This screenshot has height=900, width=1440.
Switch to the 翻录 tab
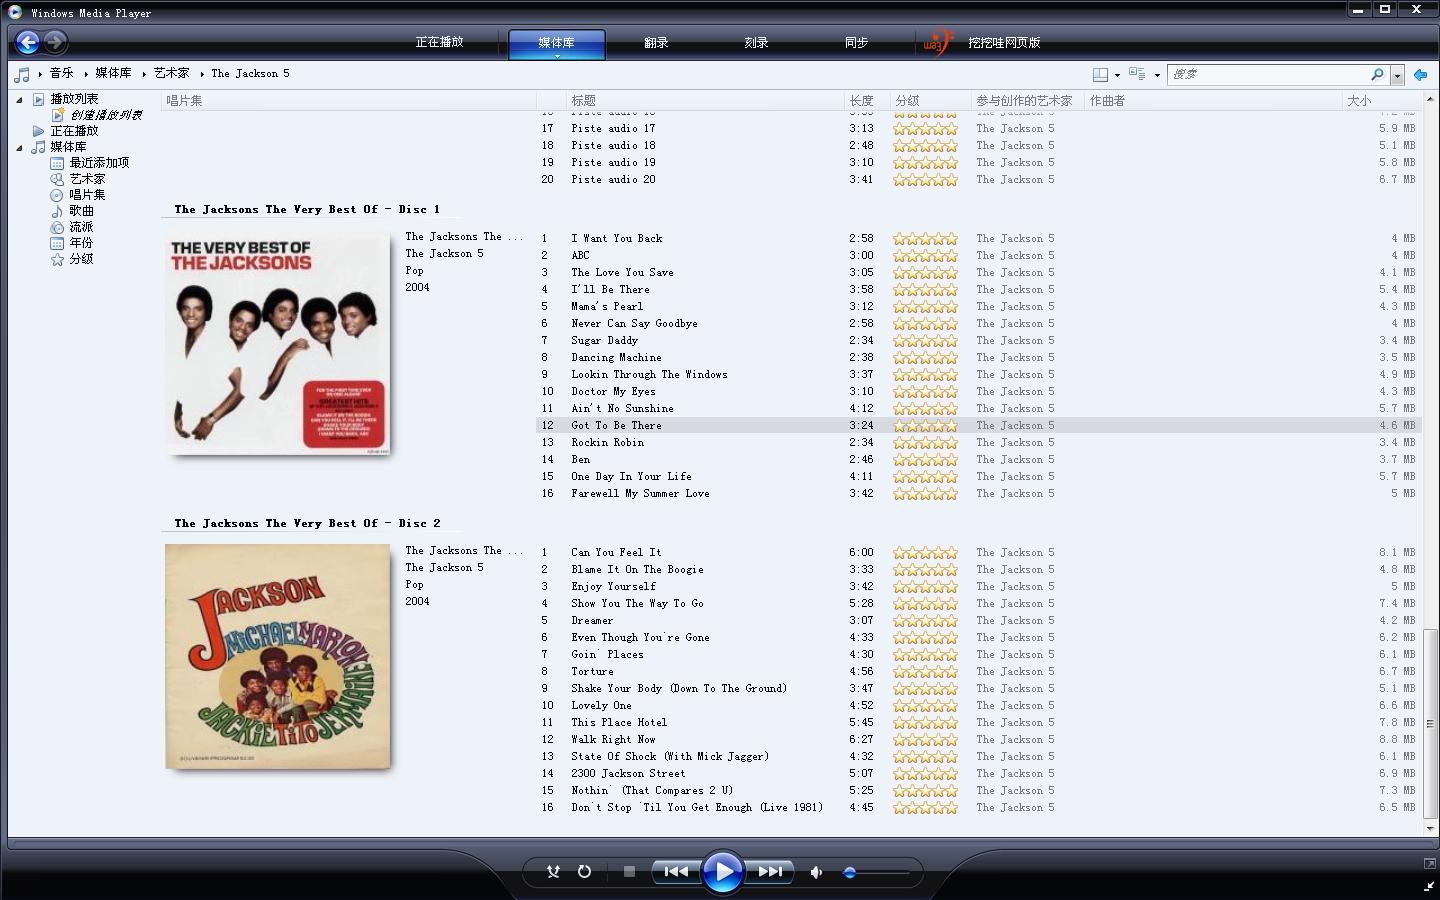656,43
